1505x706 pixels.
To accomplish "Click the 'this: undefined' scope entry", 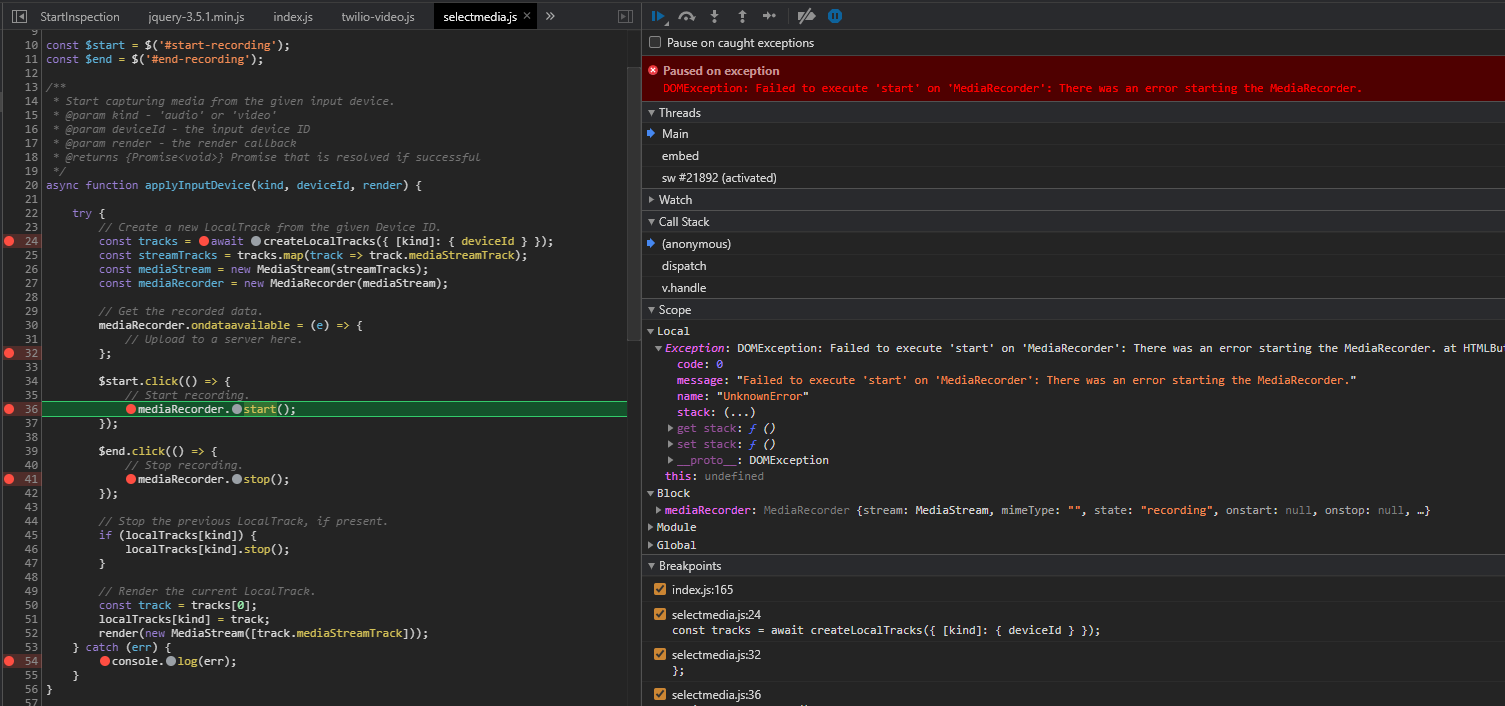I will (715, 476).
